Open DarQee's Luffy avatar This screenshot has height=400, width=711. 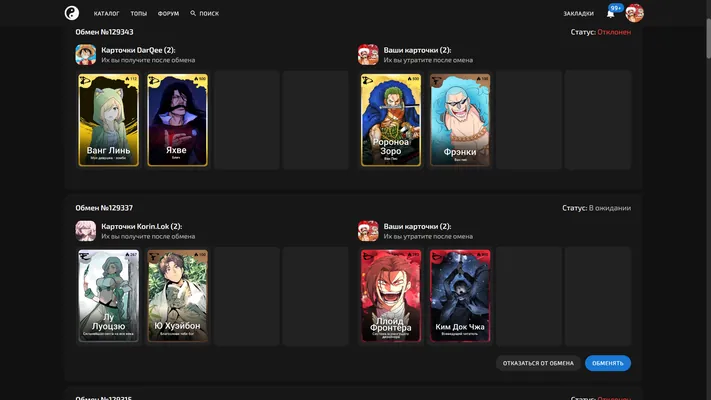pyautogui.click(x=86, y=54)
